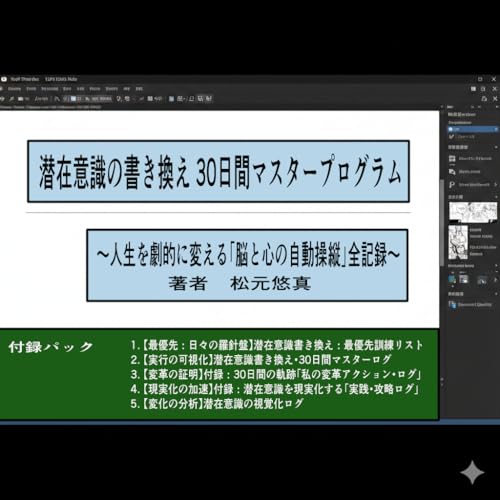Click the home-shaped icon below the window controls
500x500 pixels.
point(484,99)
